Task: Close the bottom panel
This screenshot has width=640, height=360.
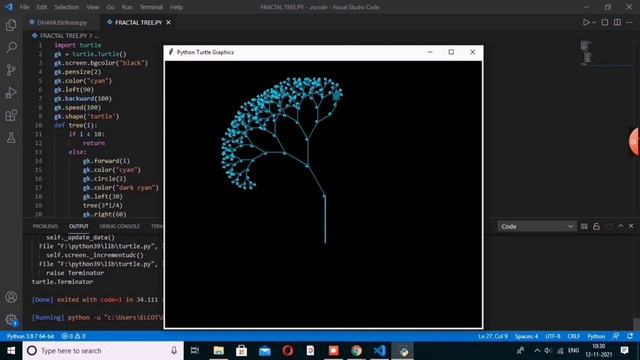Action: pos(631,226)
